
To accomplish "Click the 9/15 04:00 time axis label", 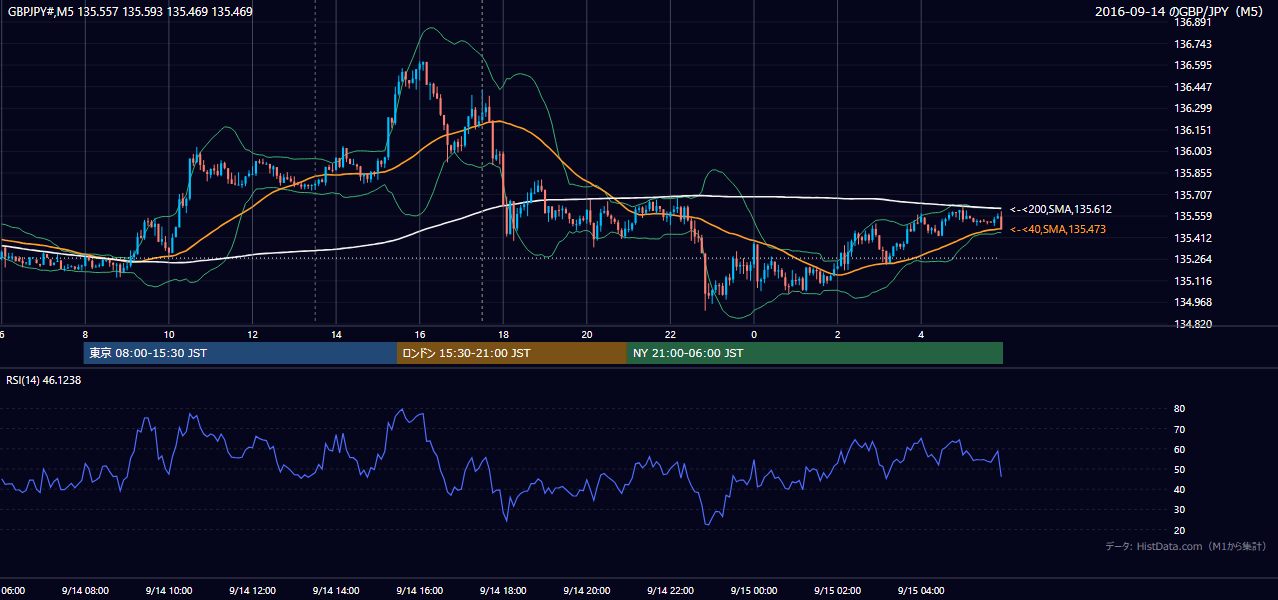I will (x=921, y=591).
